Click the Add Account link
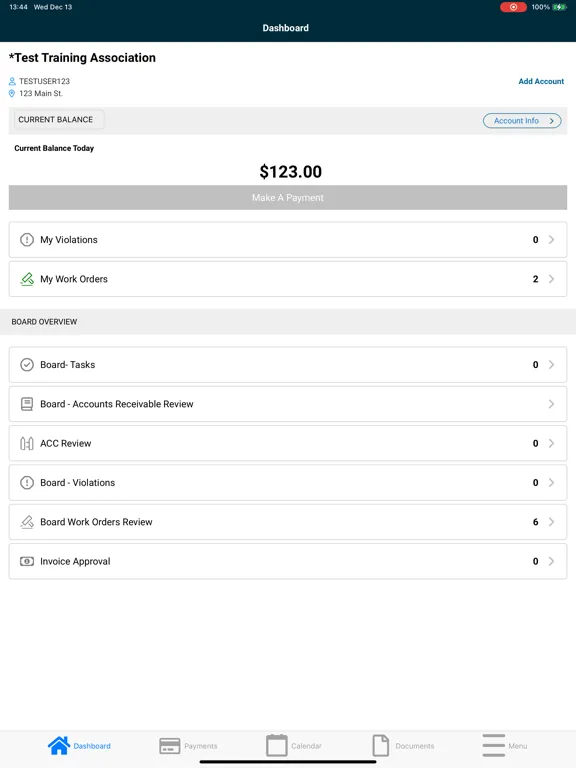Viewport: 576px width, 768px height. pos(541,81)
